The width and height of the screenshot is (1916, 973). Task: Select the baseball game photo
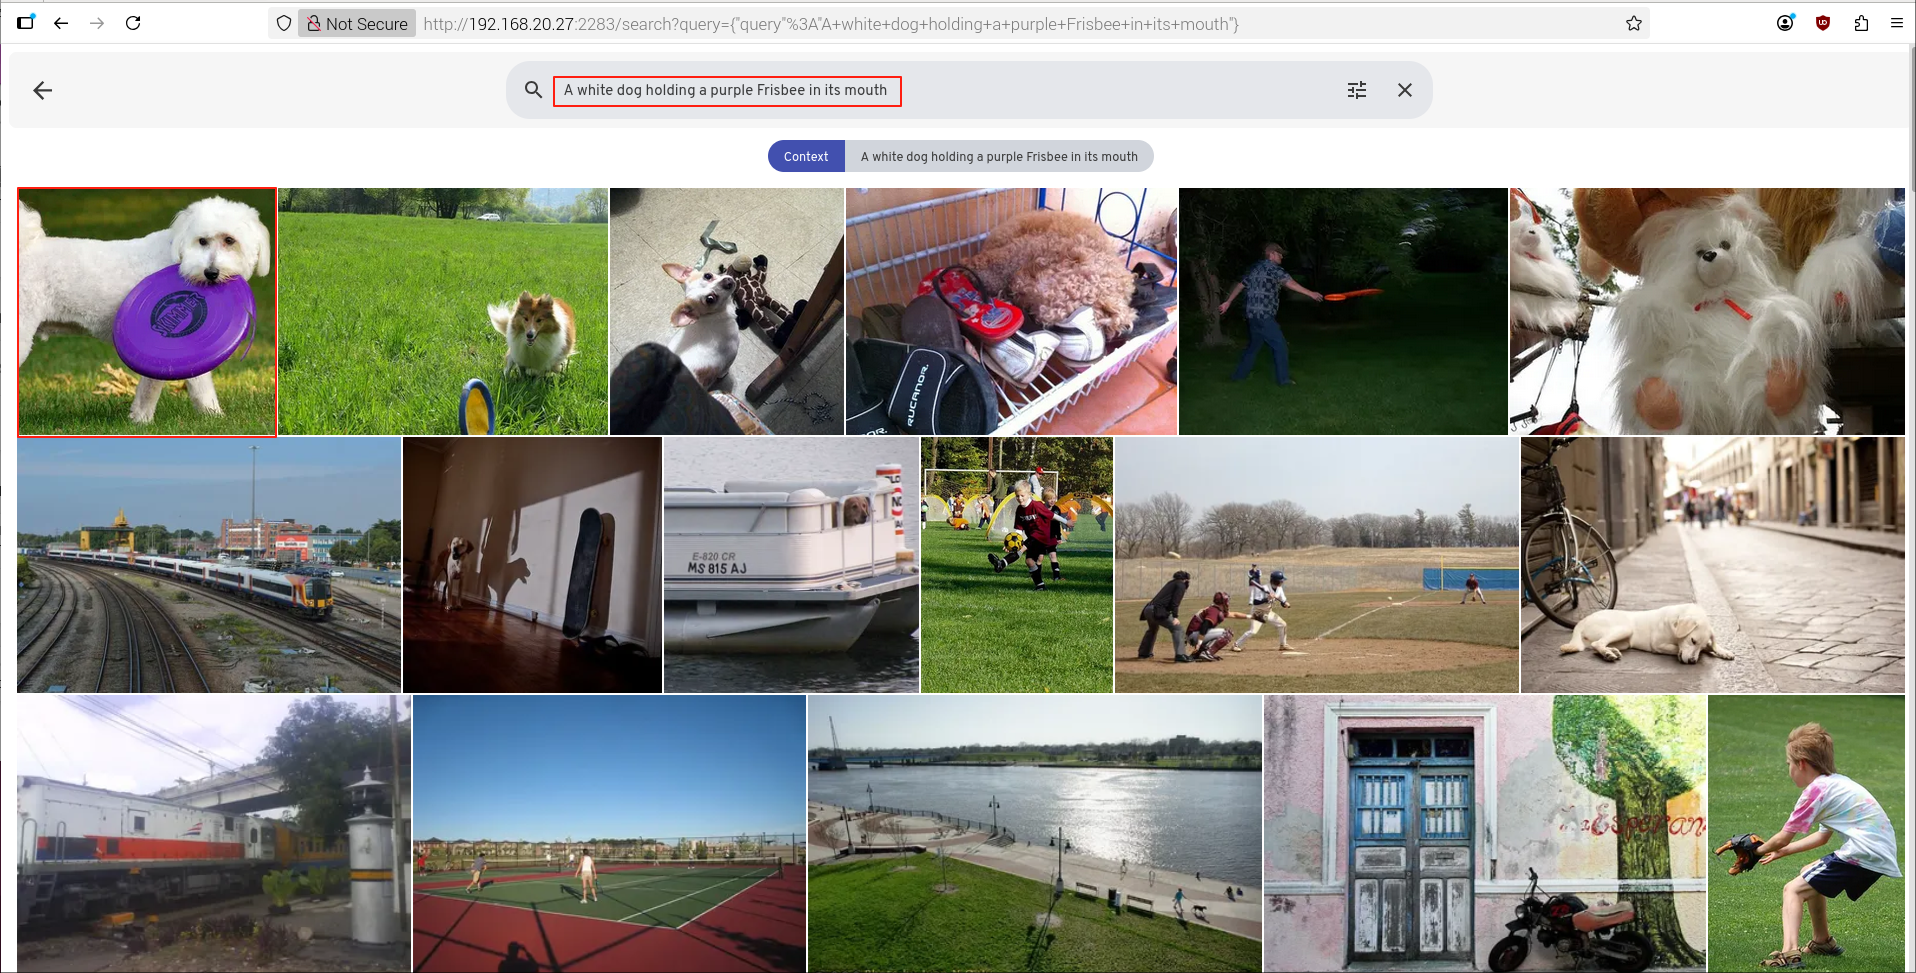coord(1316,565)
